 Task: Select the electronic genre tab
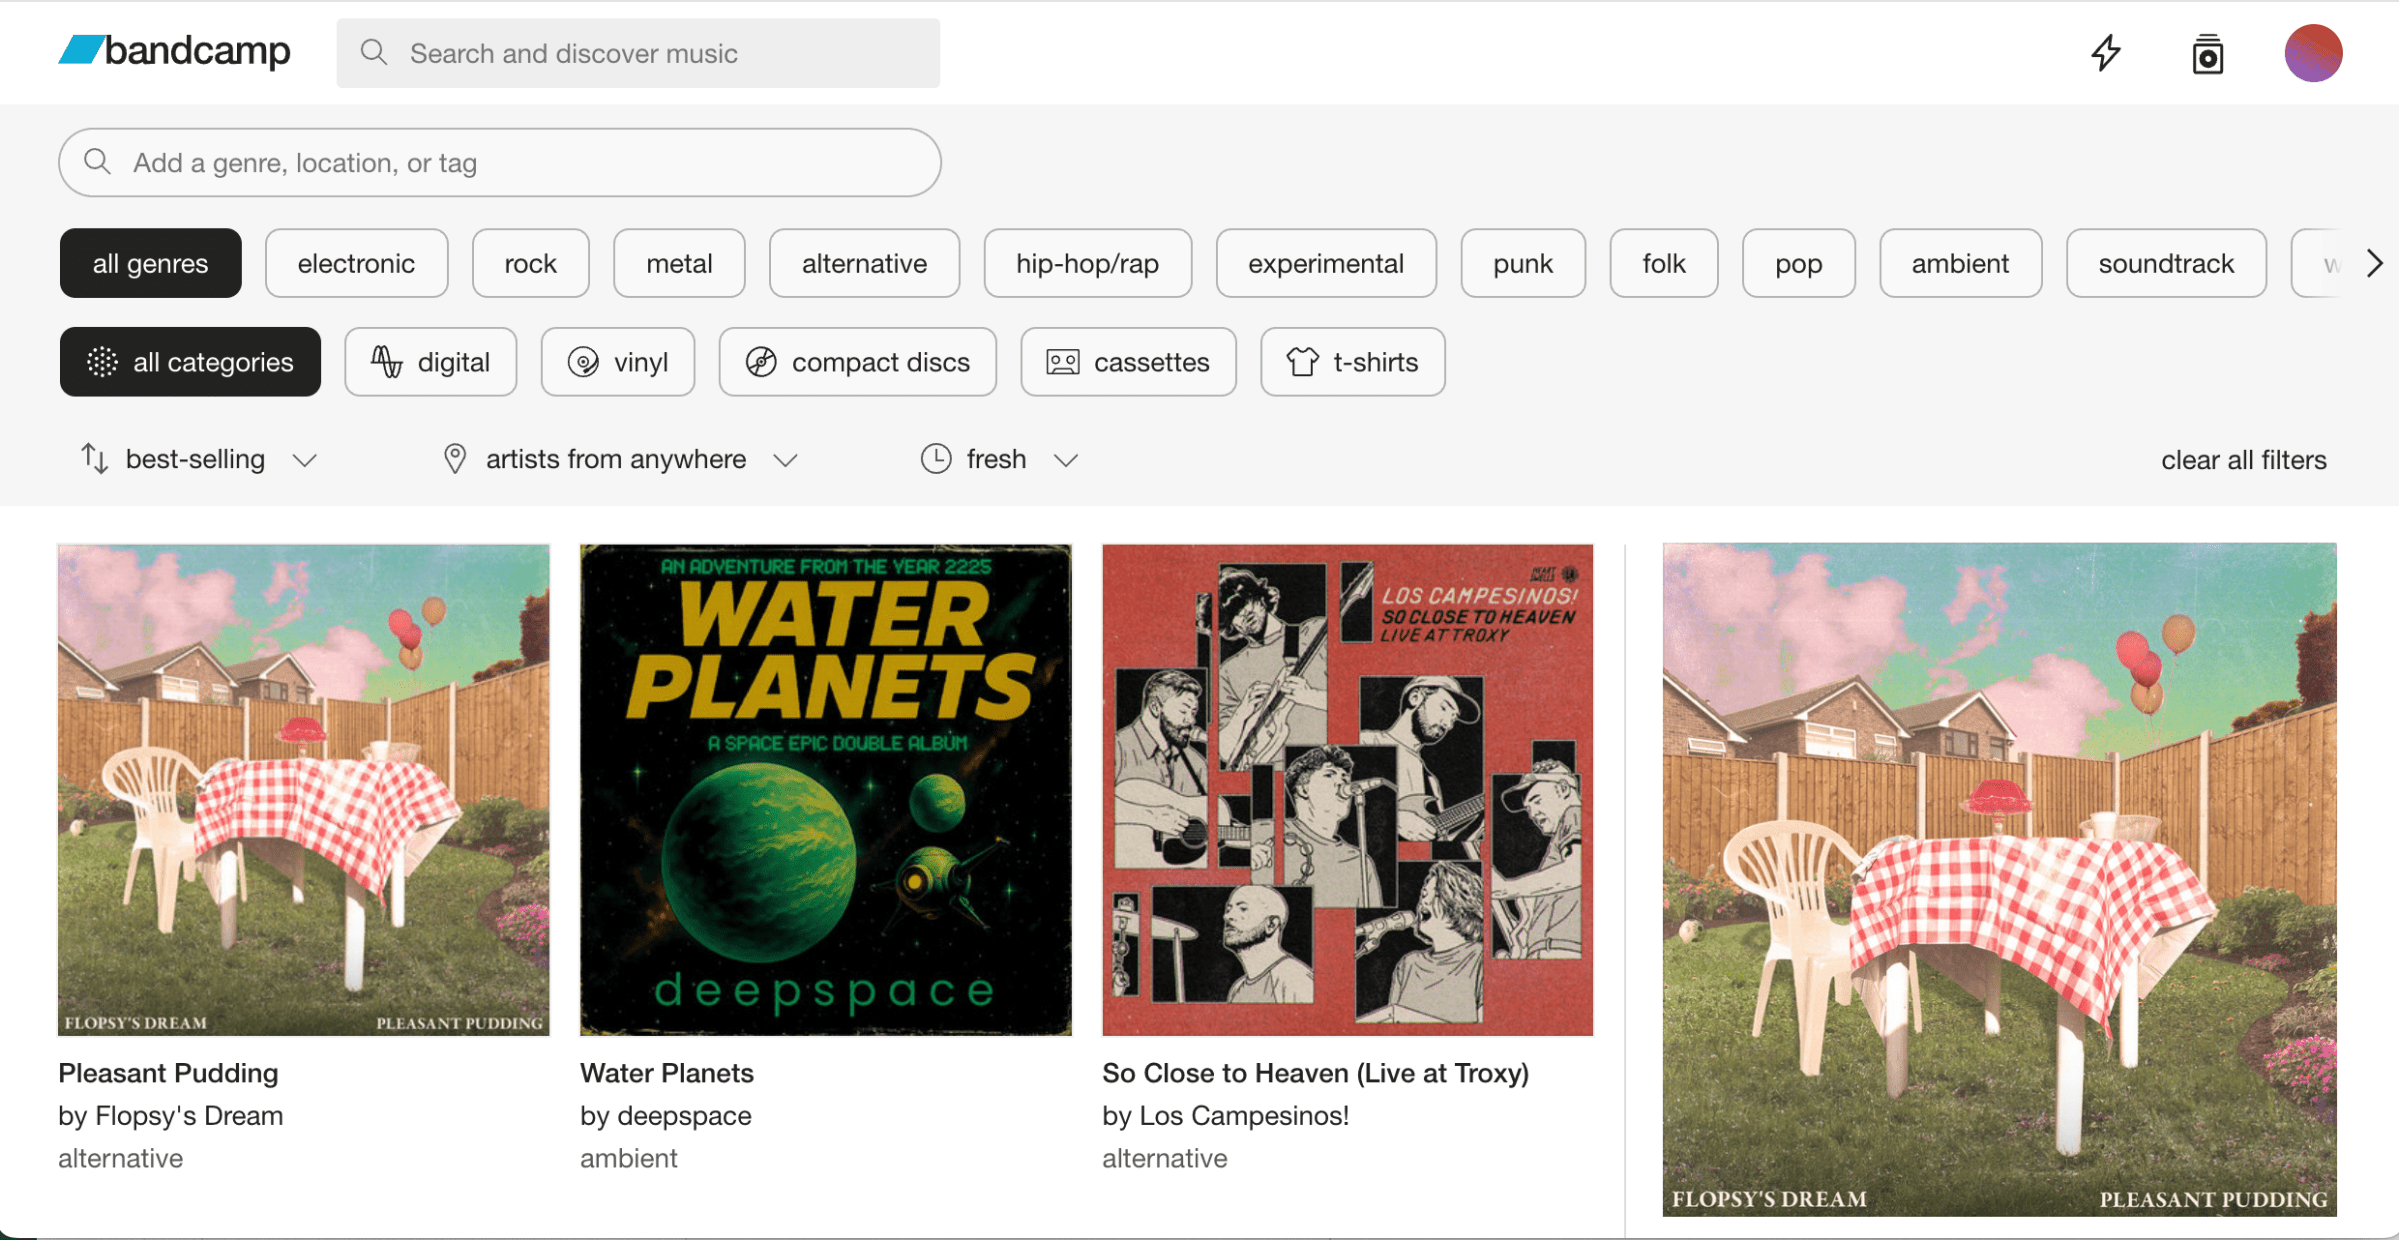pos(356,264)
